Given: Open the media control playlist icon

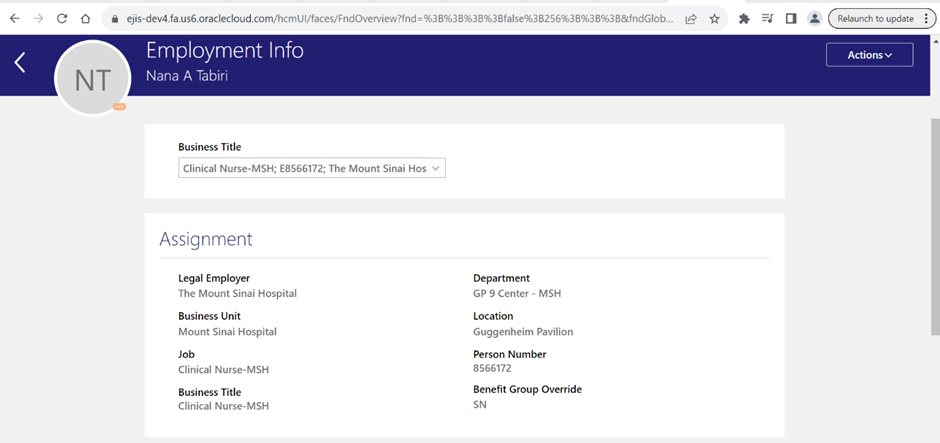Looking at the screenshot, I should pyautogui.click(x=767, y=19).
